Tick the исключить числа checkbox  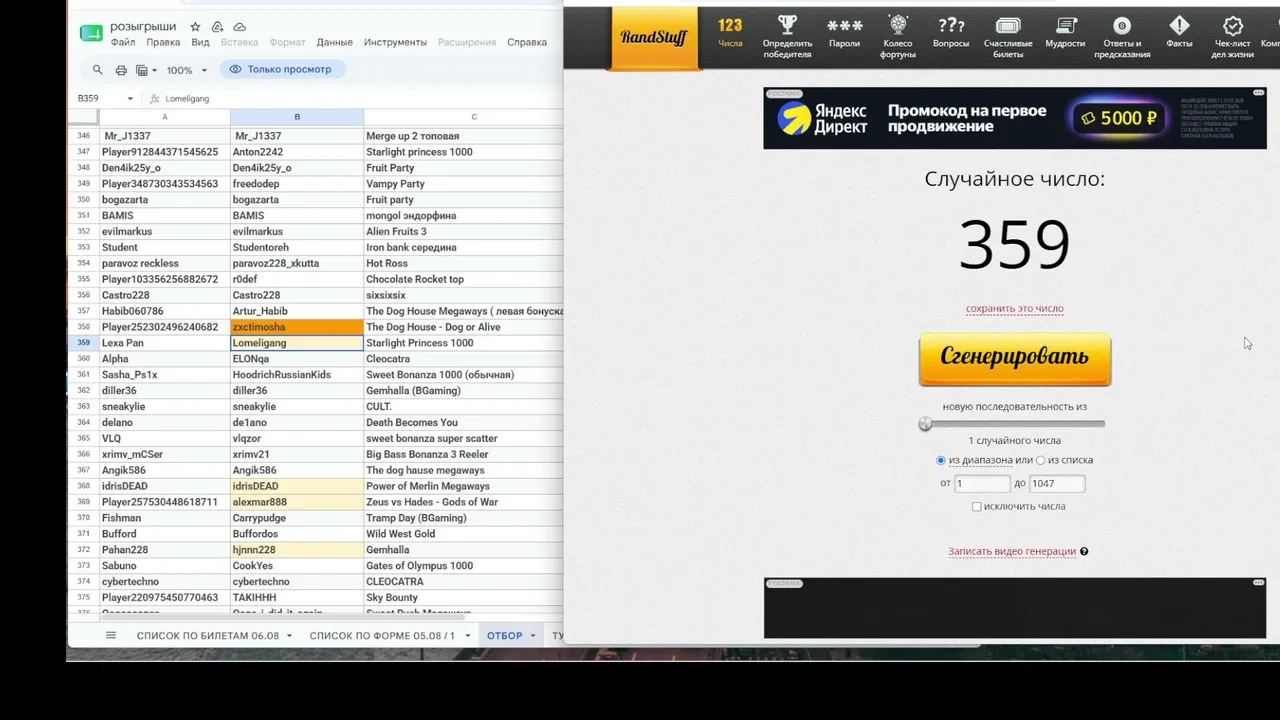pyautogui.click(x=977, y=506)
